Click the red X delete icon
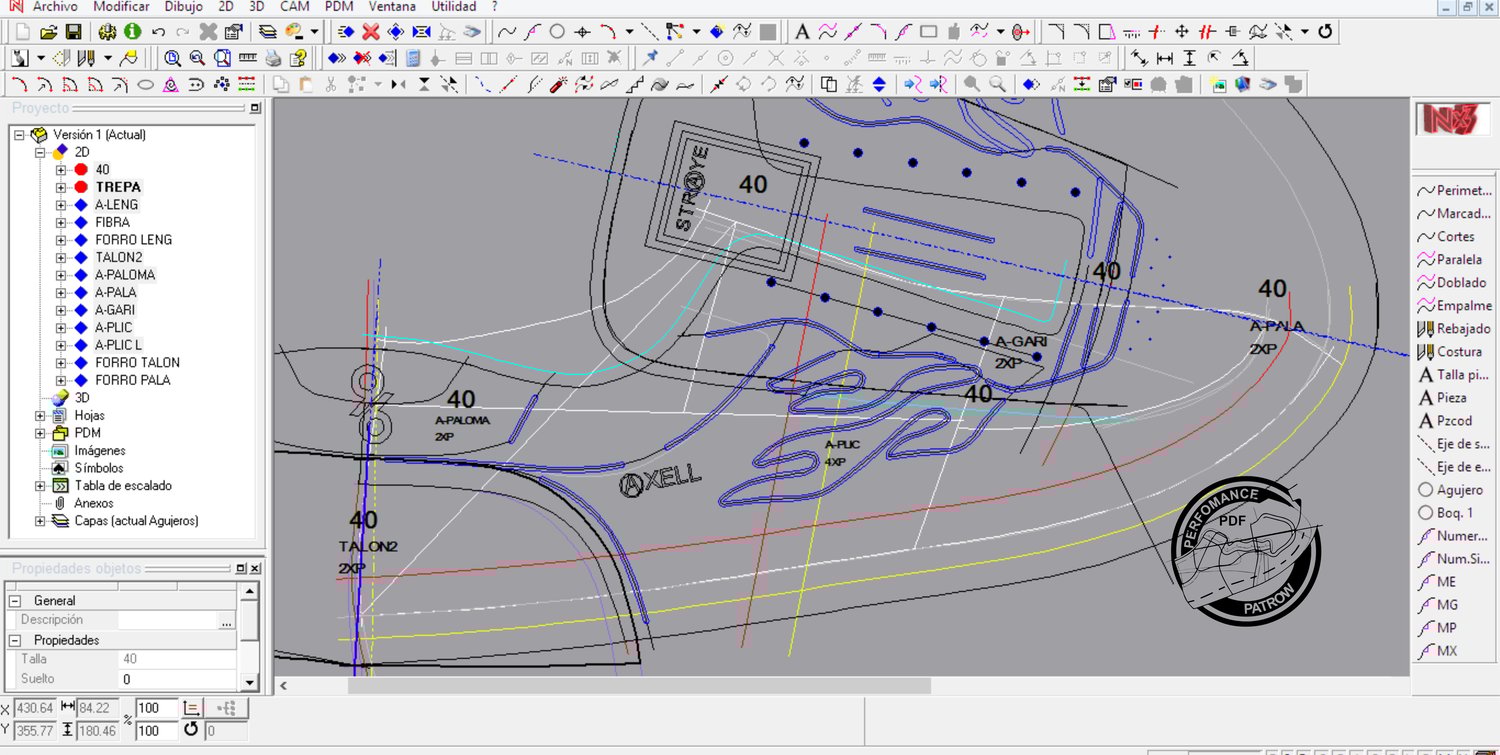 [x=371, y=32]
